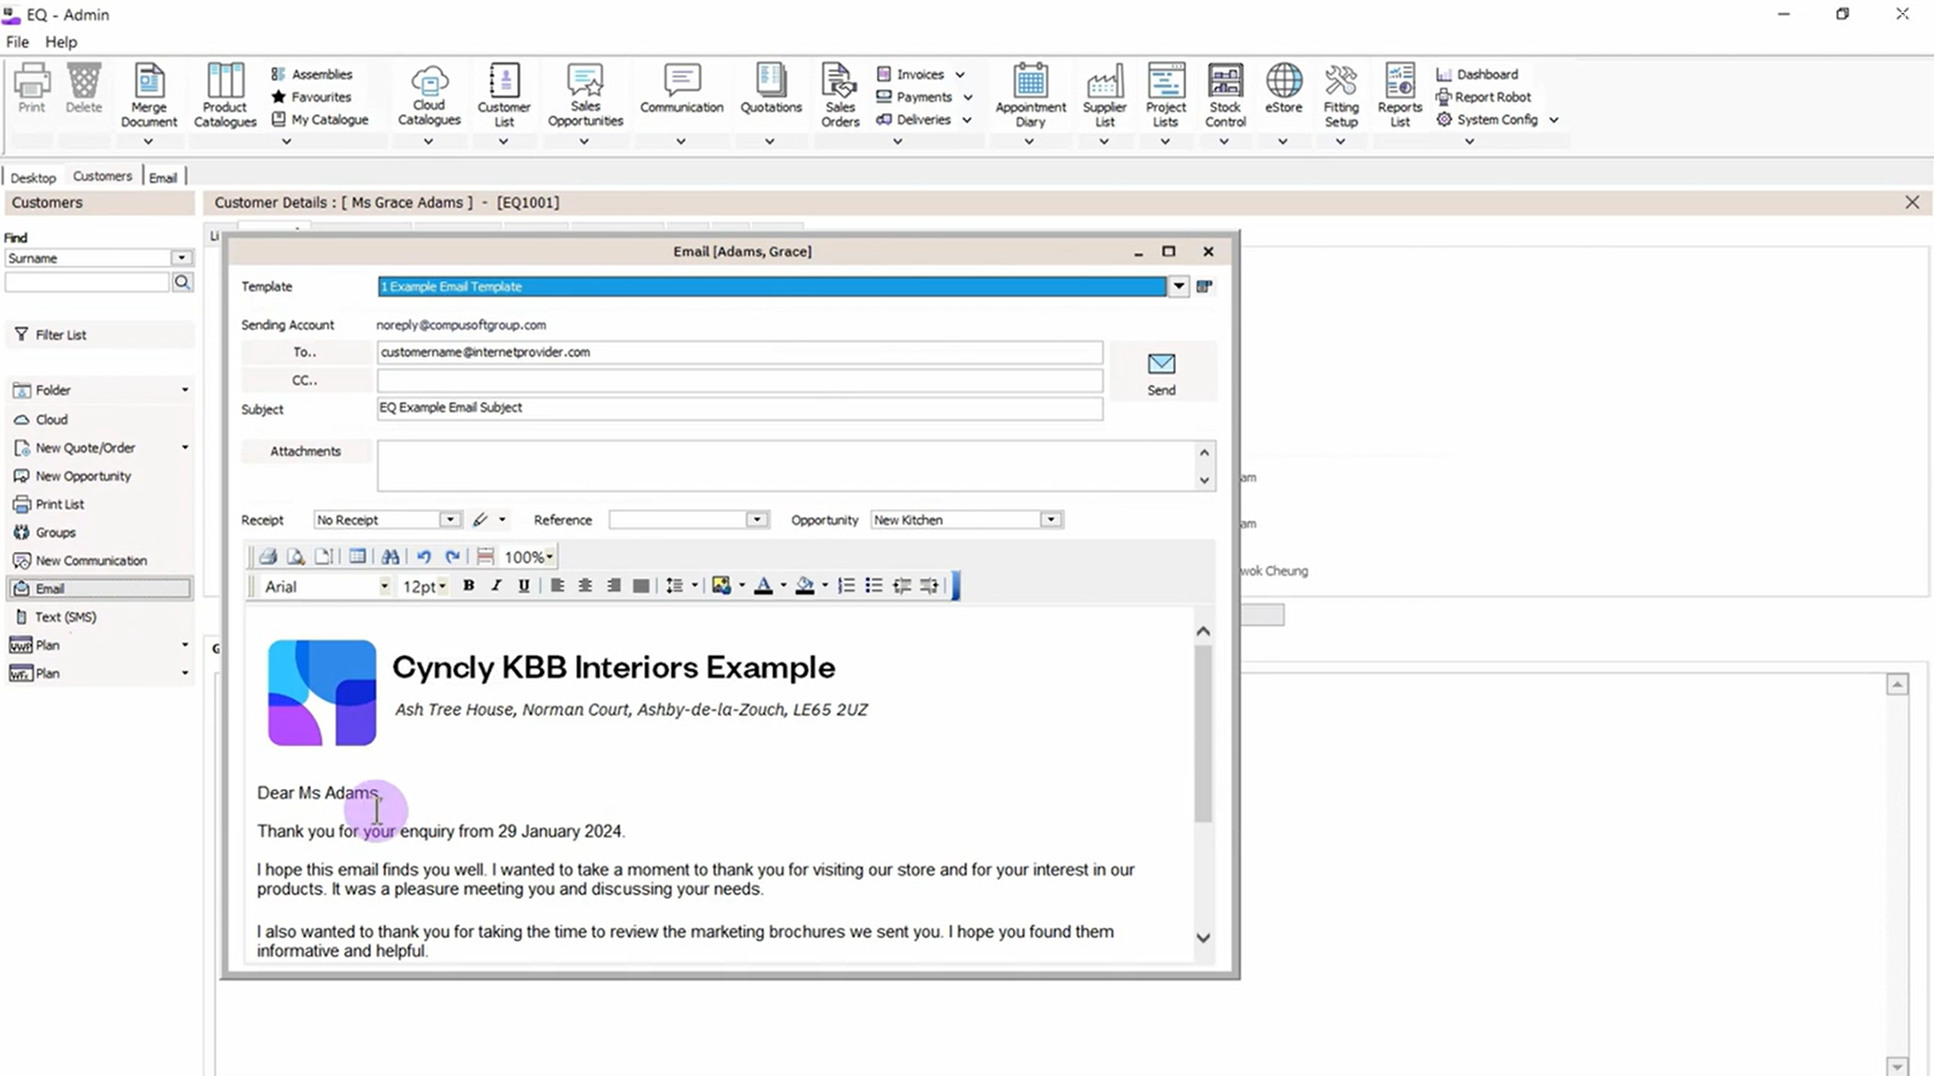
Task: Click the Attachments button
Action: coord(305,451)
